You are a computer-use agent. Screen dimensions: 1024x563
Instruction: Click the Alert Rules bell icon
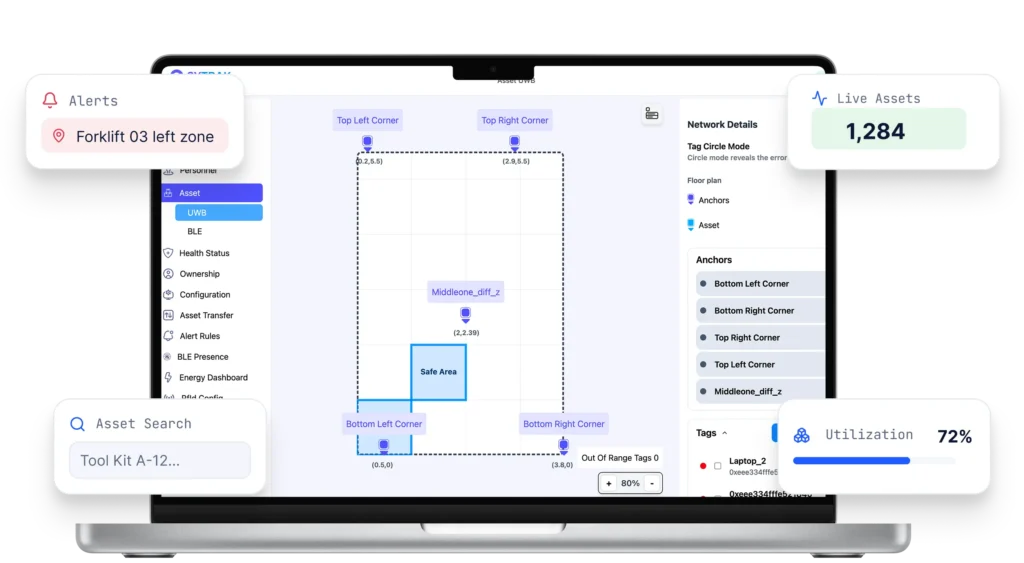coord(168,336)
